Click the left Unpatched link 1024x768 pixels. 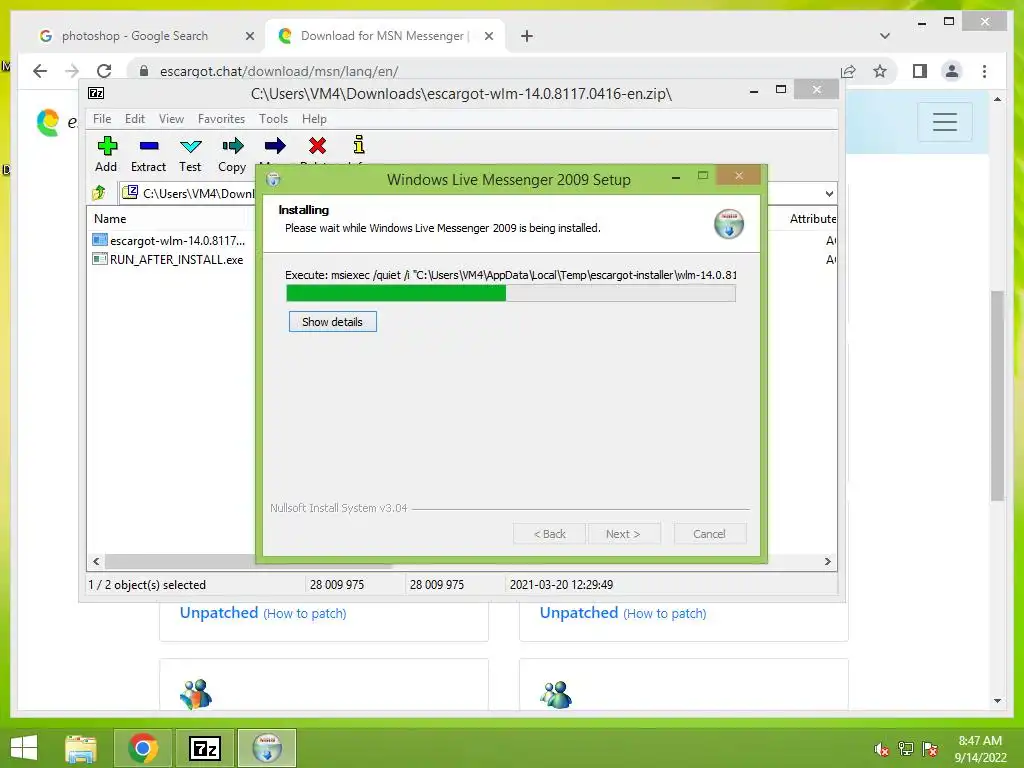[x=219, y=613]
